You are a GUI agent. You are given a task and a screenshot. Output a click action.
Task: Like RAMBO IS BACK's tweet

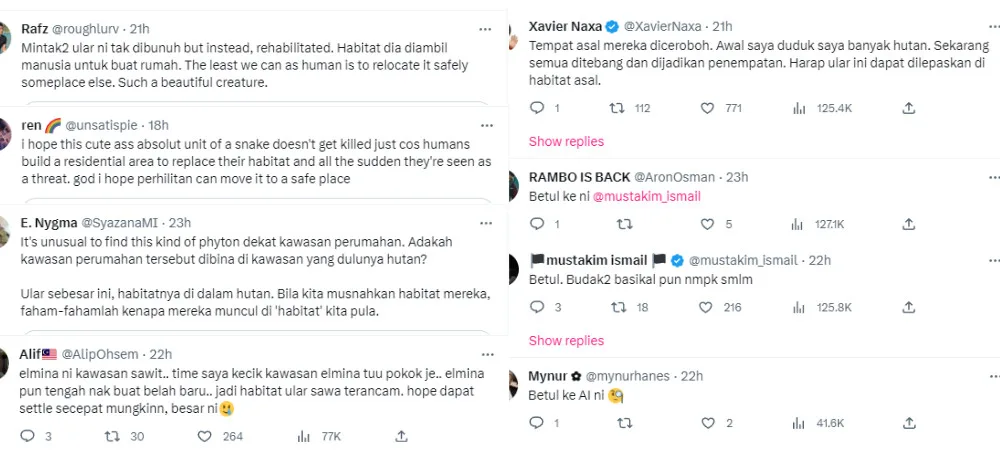(x=708, y=224)
